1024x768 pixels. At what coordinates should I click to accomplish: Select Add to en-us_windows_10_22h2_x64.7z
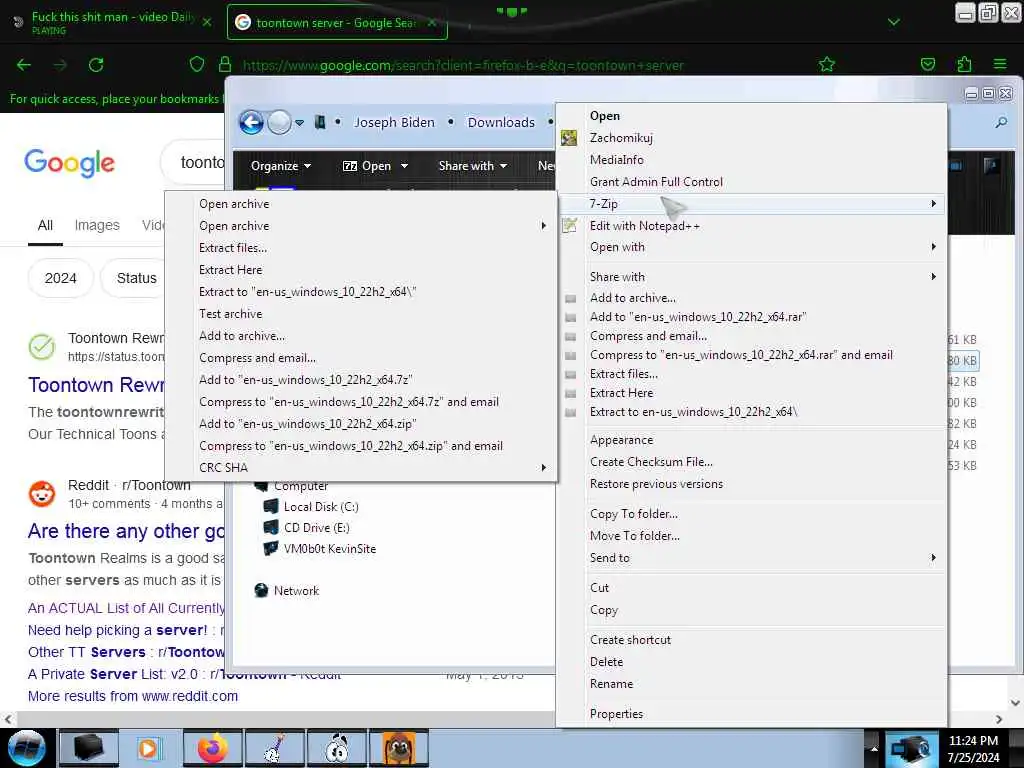pos(306,379)
